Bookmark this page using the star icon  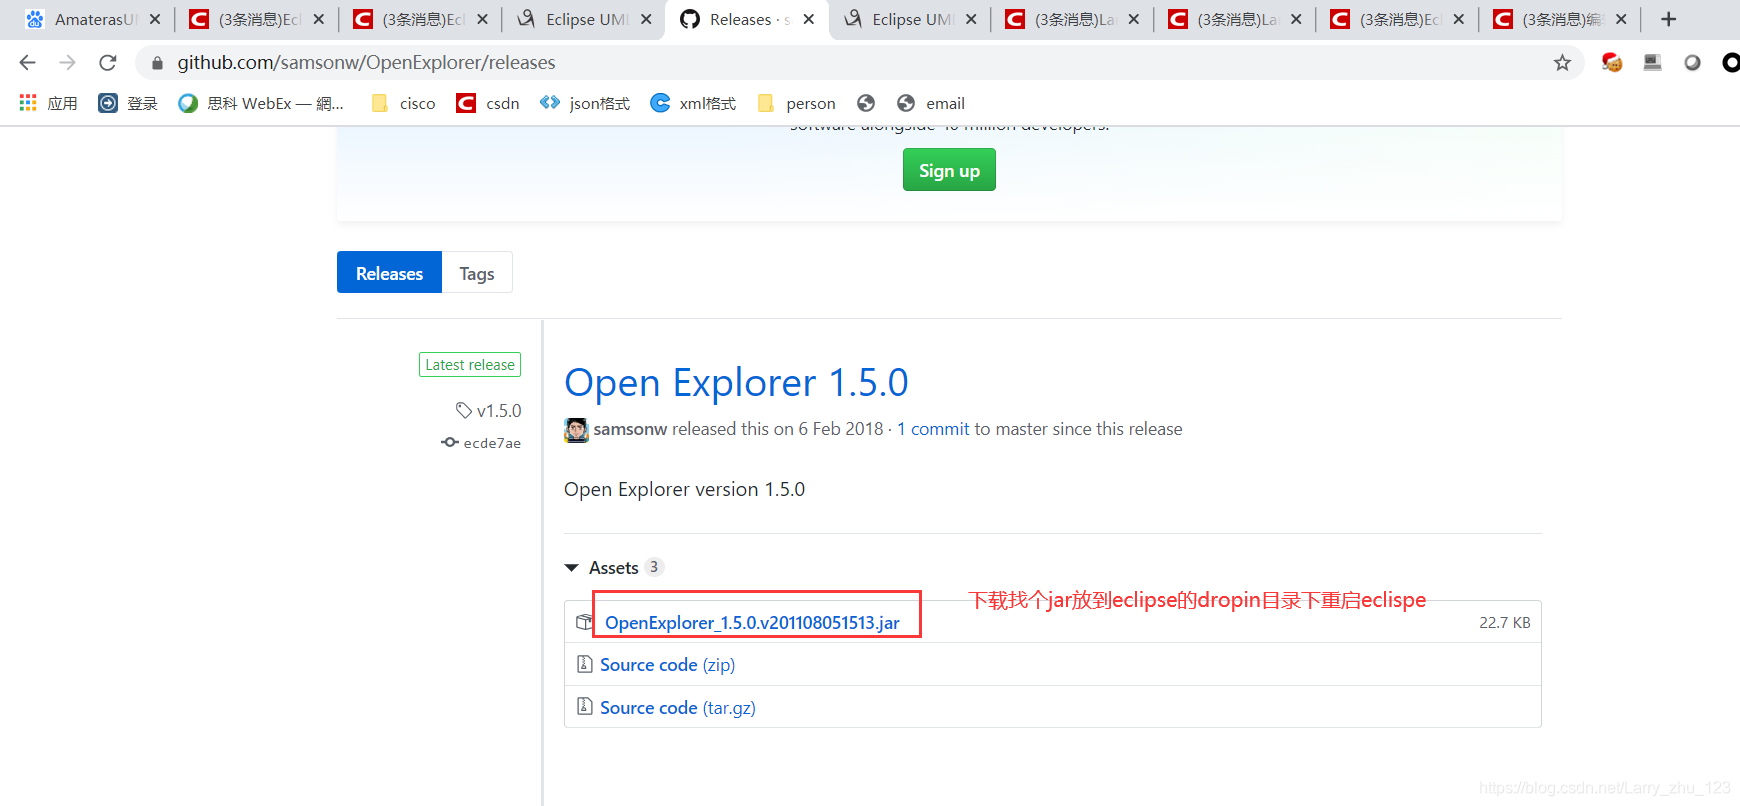click(x=1562, y=63)
